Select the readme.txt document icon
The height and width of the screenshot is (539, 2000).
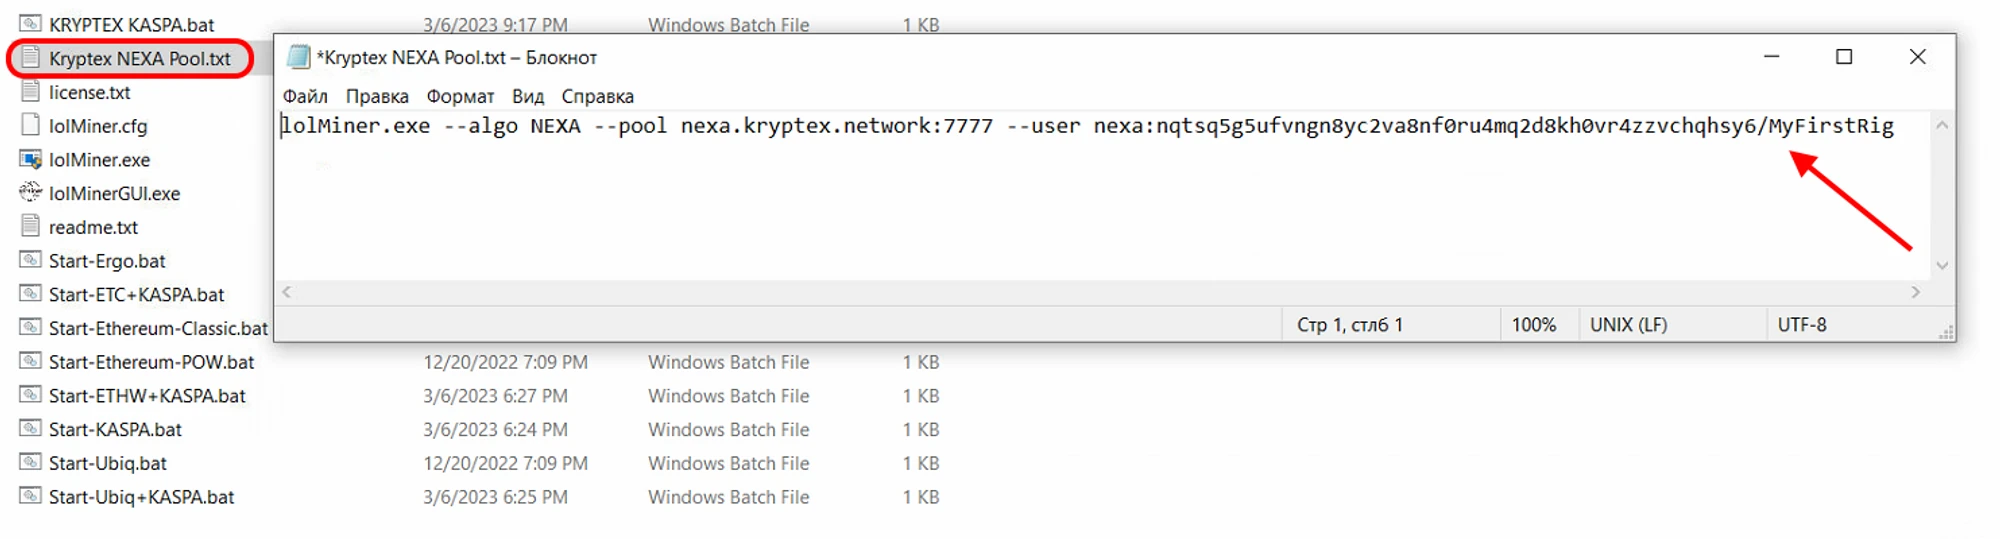point(31,227)
